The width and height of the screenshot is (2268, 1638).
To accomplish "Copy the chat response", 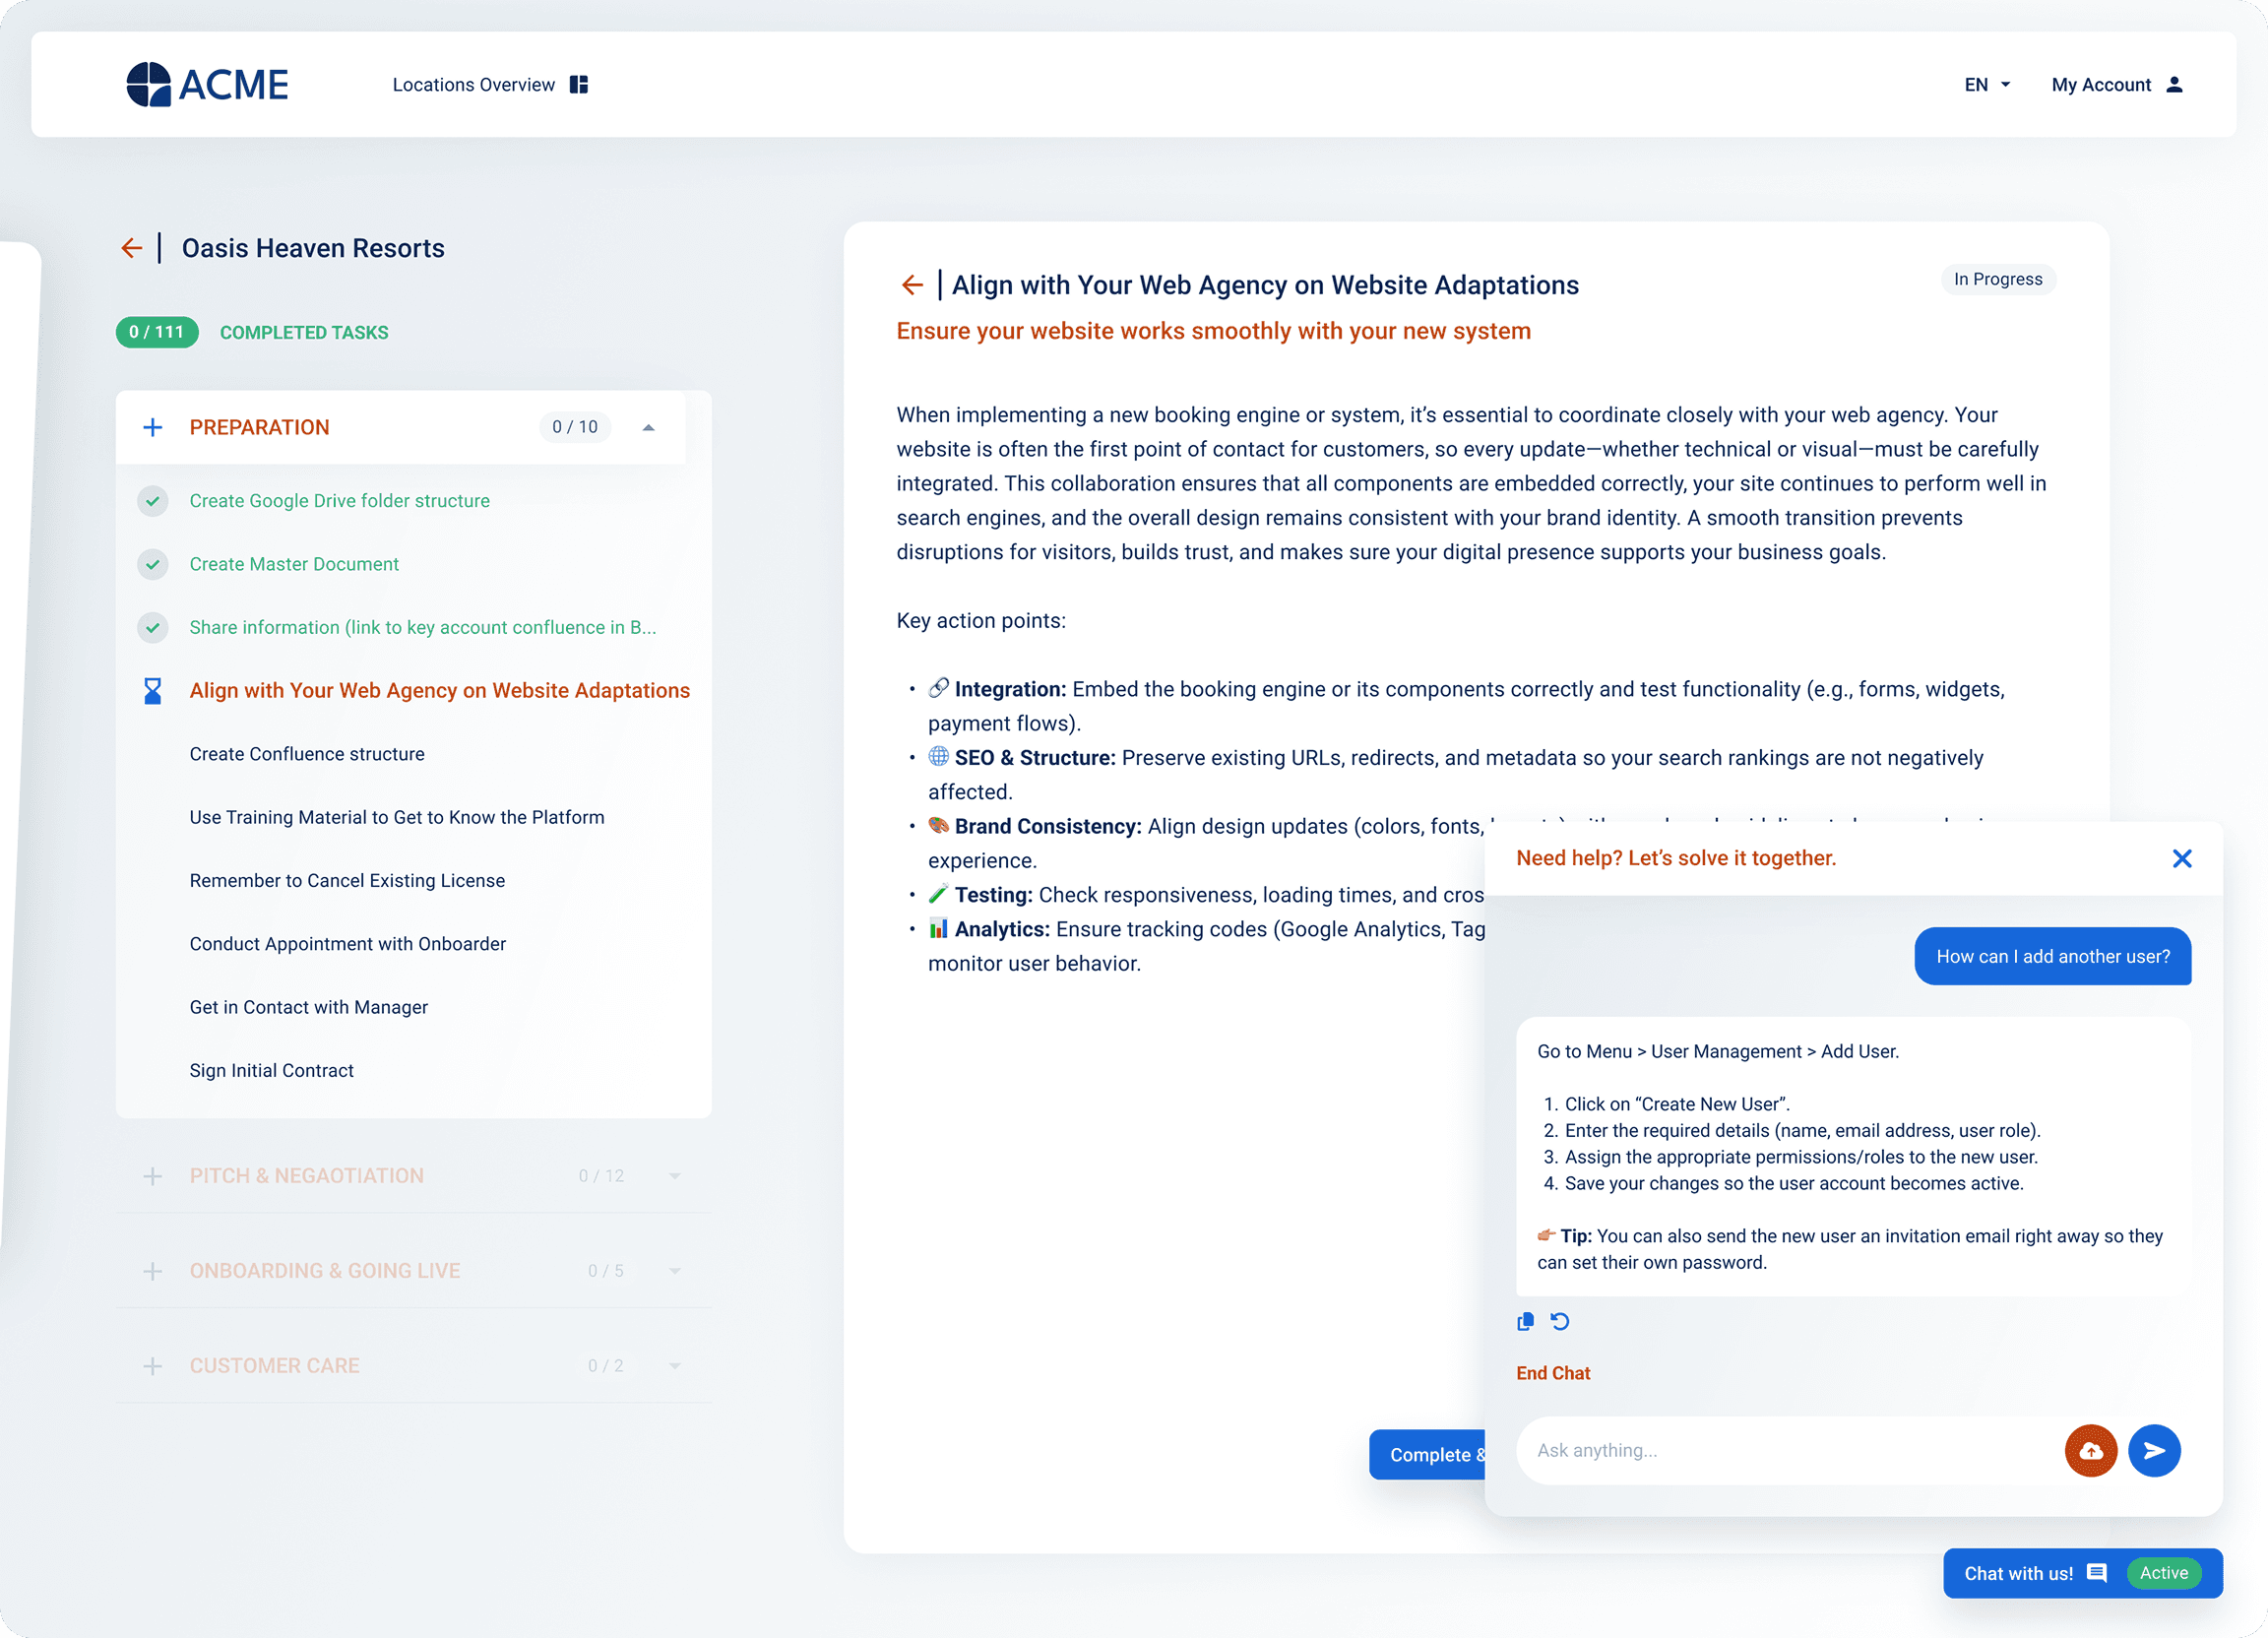I will coord(1525,1322).
